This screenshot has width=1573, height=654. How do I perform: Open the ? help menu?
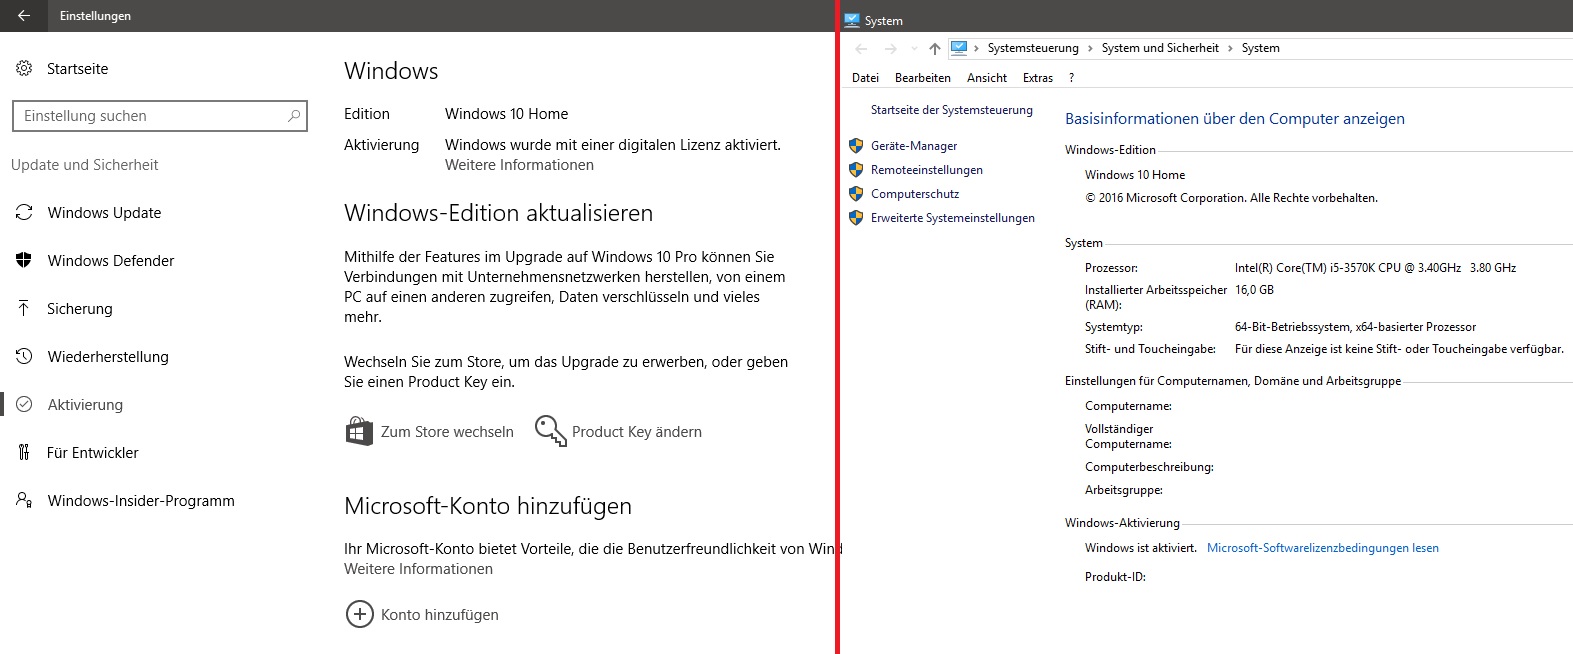1072,78
